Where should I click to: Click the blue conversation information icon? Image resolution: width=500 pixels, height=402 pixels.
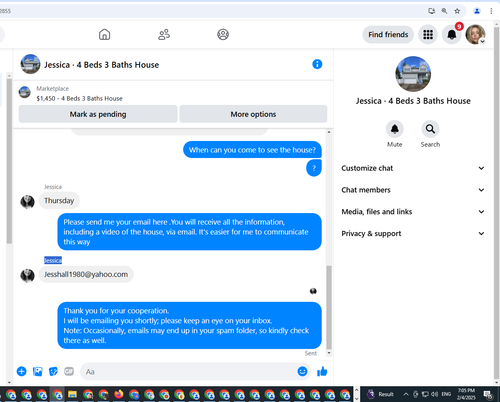[x=317, y=64]
